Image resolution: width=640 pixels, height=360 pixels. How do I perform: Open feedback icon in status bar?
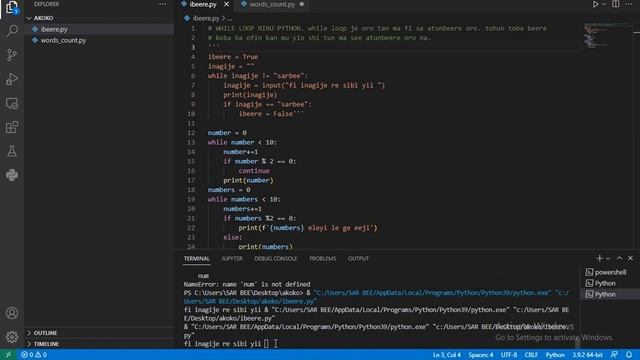point(614,355)
